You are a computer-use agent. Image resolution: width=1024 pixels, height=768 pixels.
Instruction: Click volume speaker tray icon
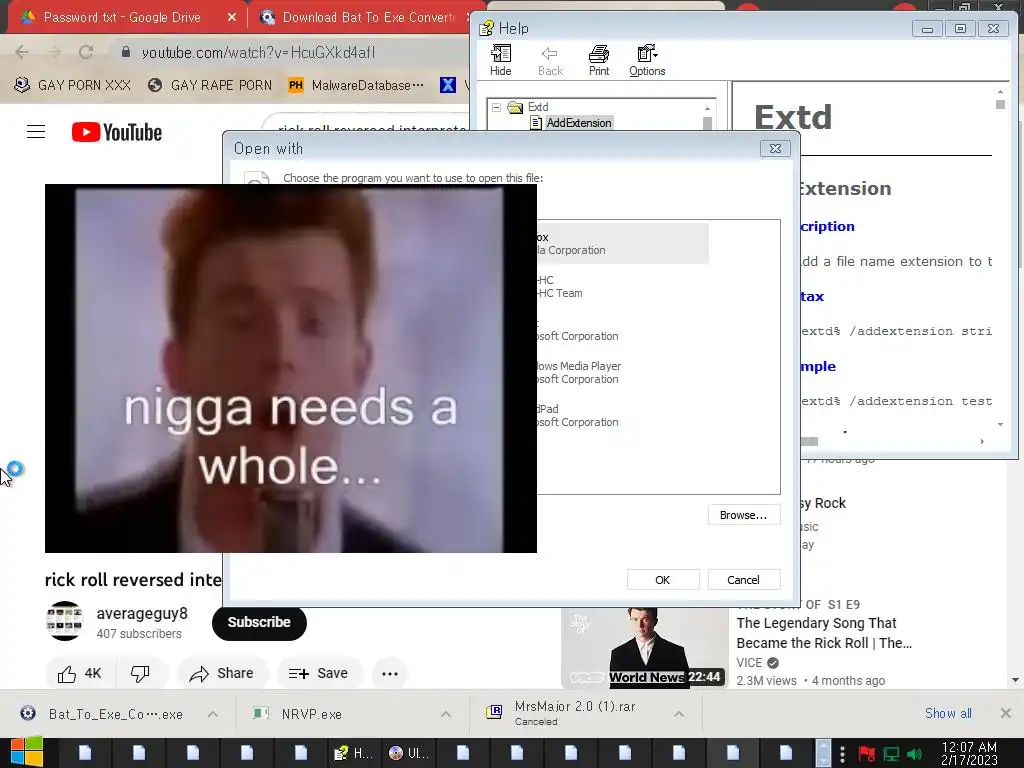point(915,754)
